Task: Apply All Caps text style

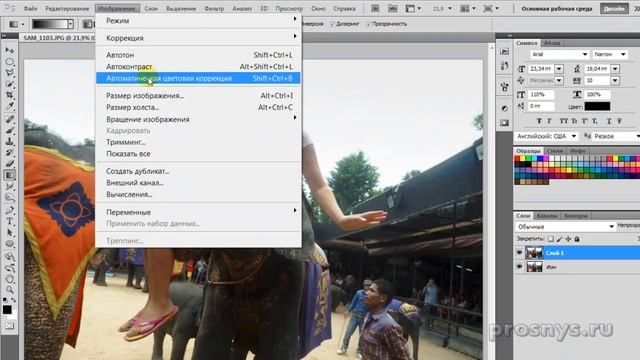Action: tap(564, 121)
